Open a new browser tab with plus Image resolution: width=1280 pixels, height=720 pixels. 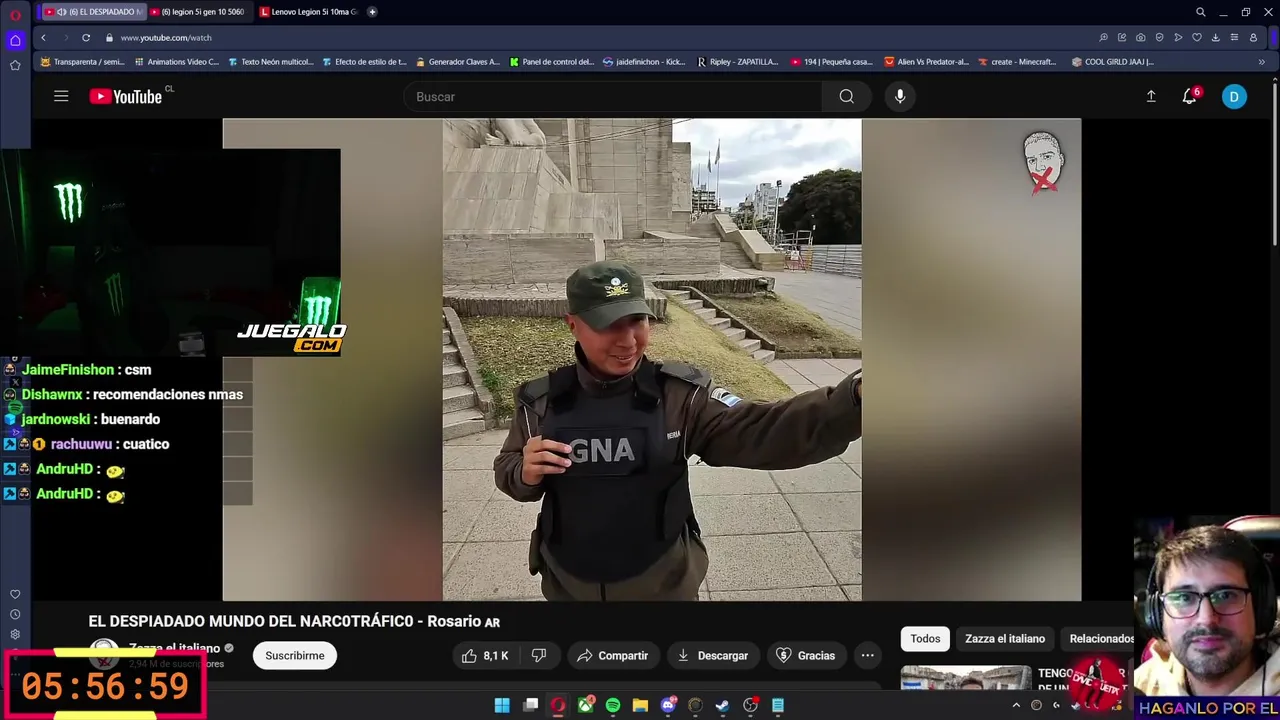coord(372,12)
